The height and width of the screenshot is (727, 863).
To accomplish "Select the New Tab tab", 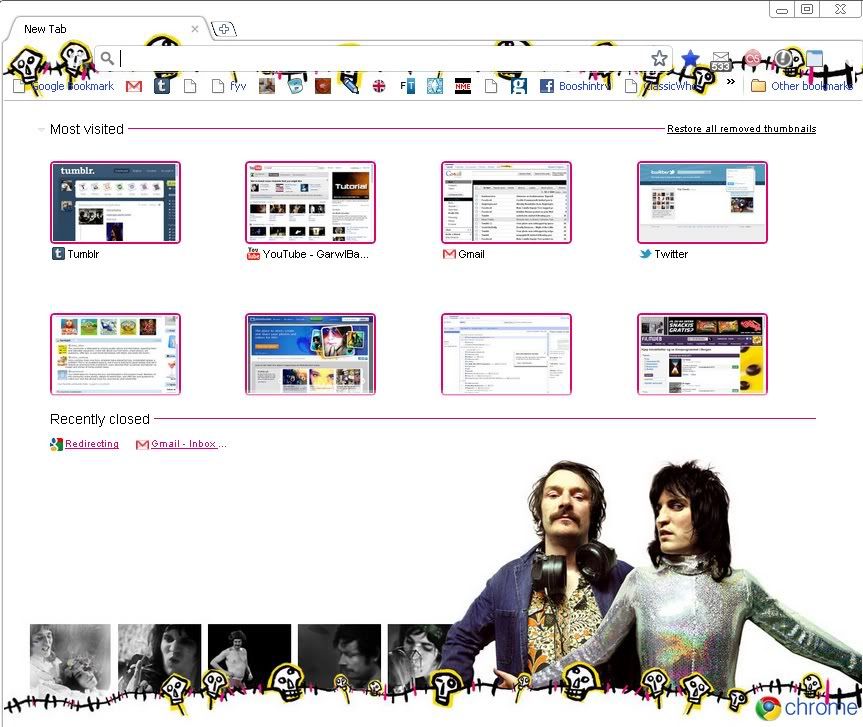I will 100,29.
